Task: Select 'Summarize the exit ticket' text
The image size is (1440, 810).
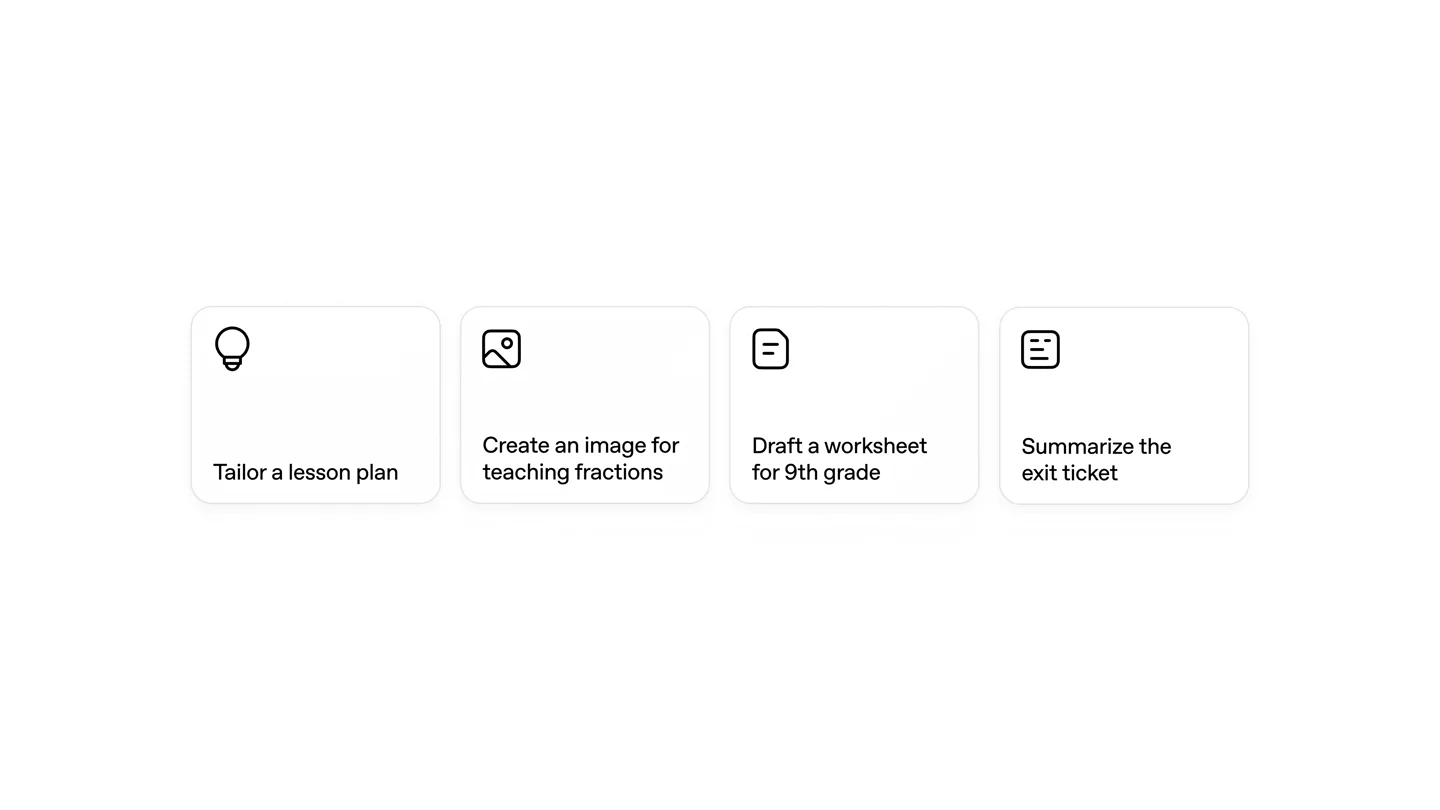Action: point(1096,459)
